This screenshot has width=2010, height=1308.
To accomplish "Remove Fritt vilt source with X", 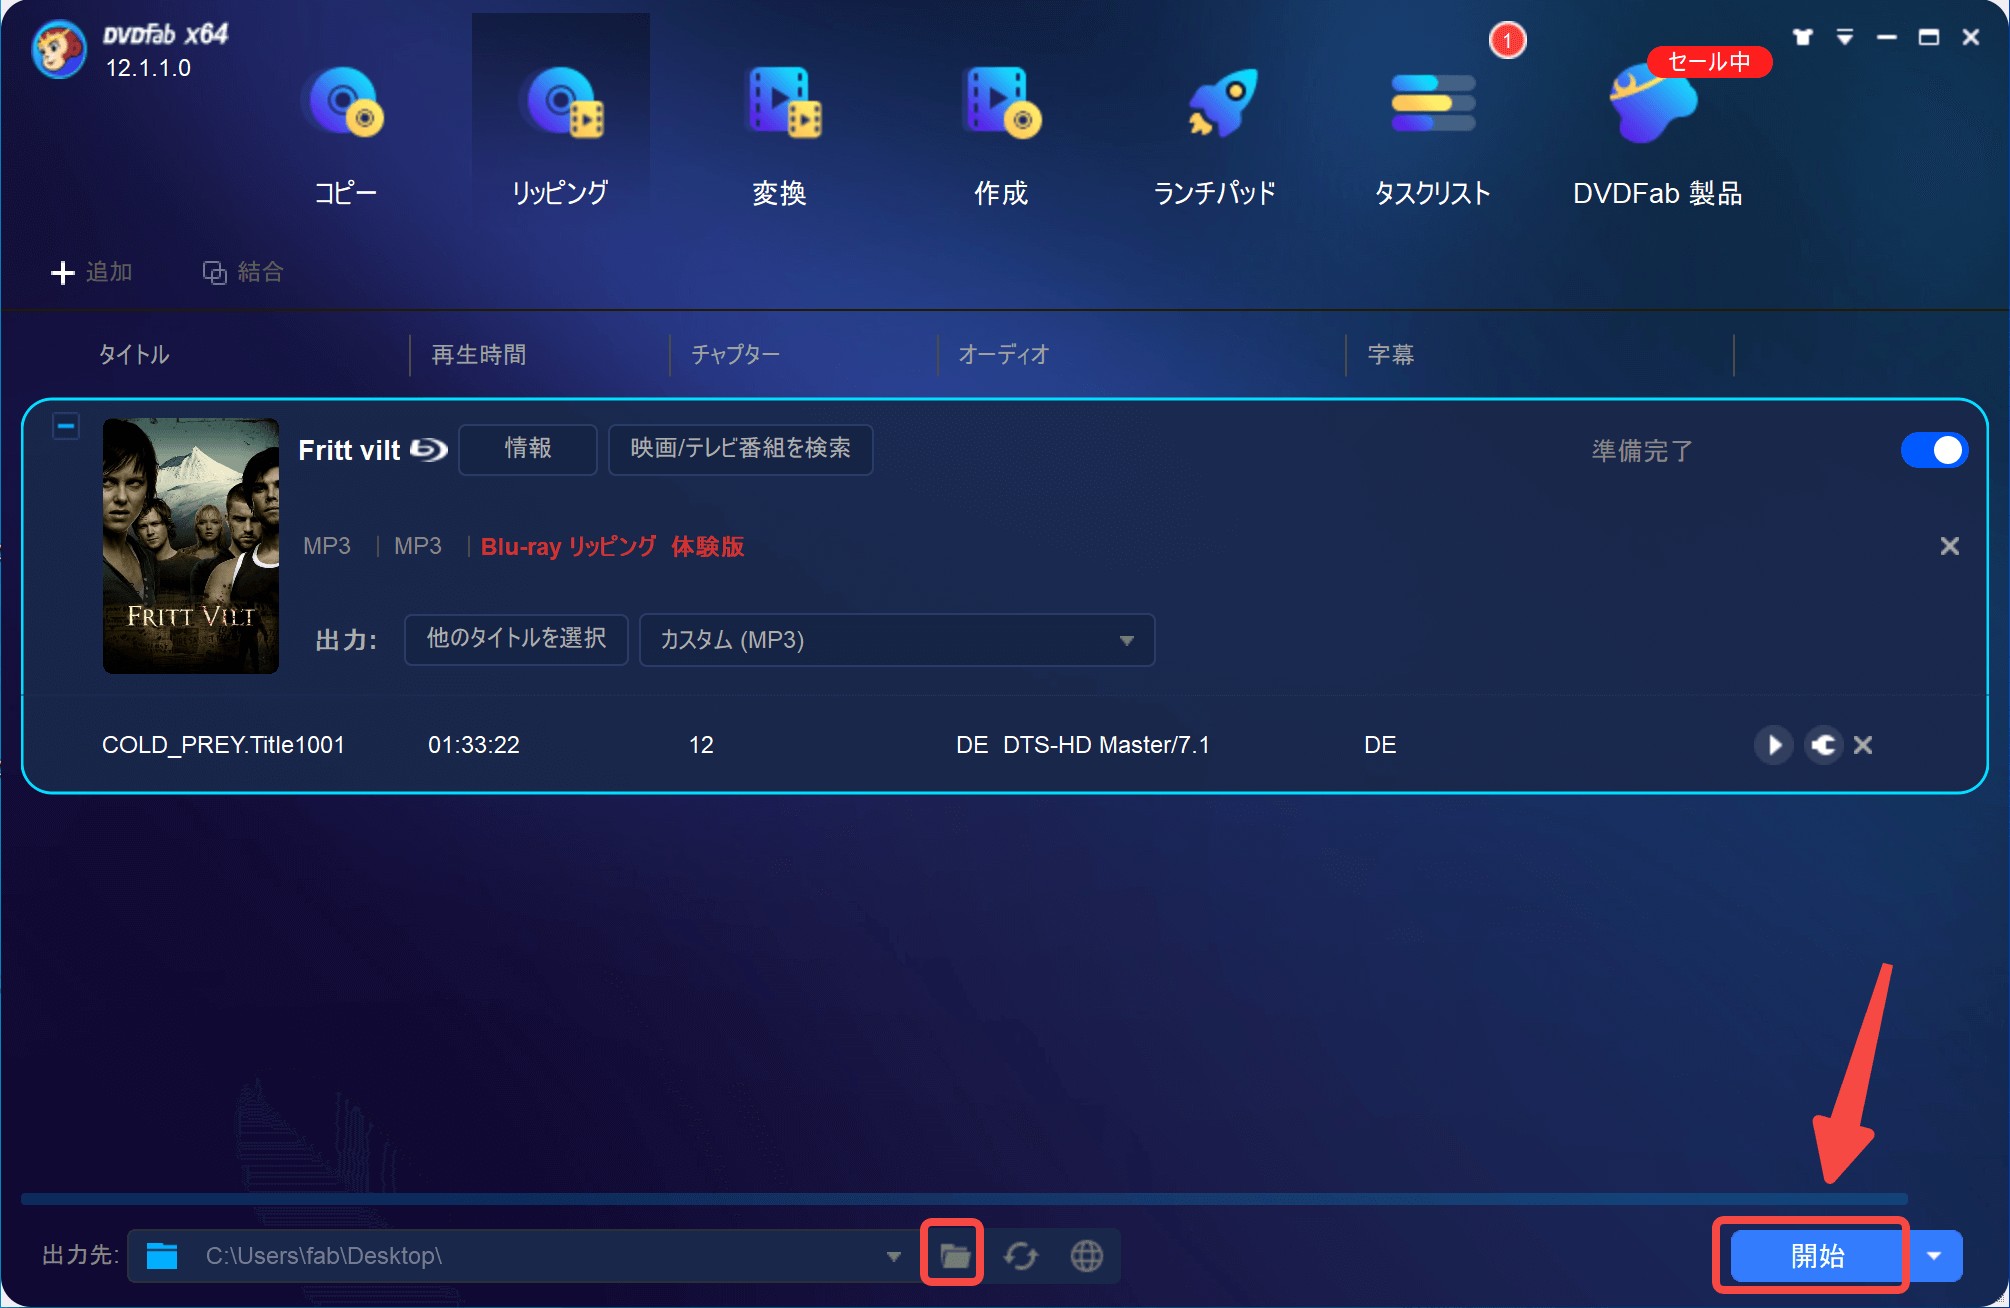I will [x=1949, y=546].
